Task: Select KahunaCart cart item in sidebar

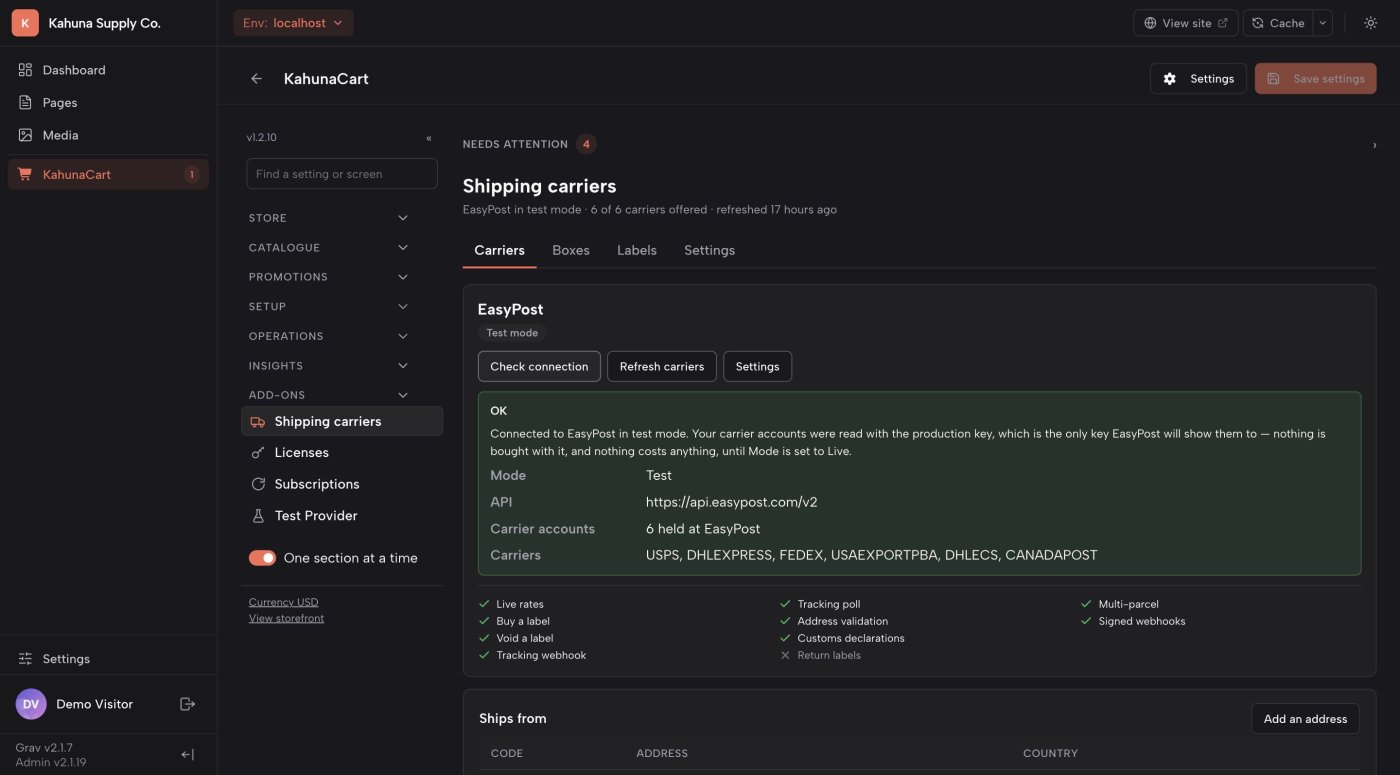Action: click(108, 174)
